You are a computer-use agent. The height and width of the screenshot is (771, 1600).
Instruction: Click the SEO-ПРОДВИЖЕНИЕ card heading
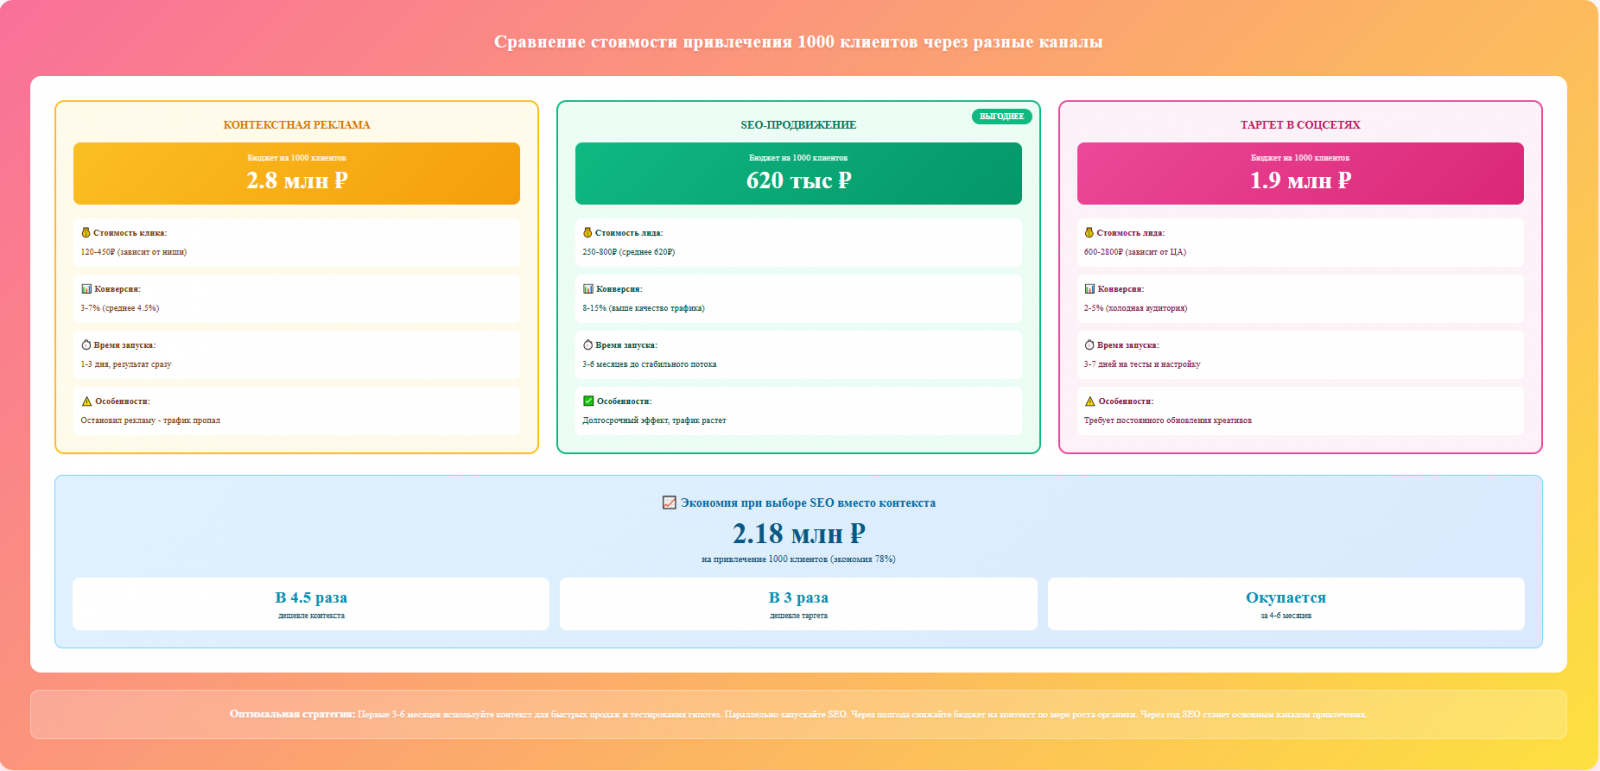click(799, 125)
